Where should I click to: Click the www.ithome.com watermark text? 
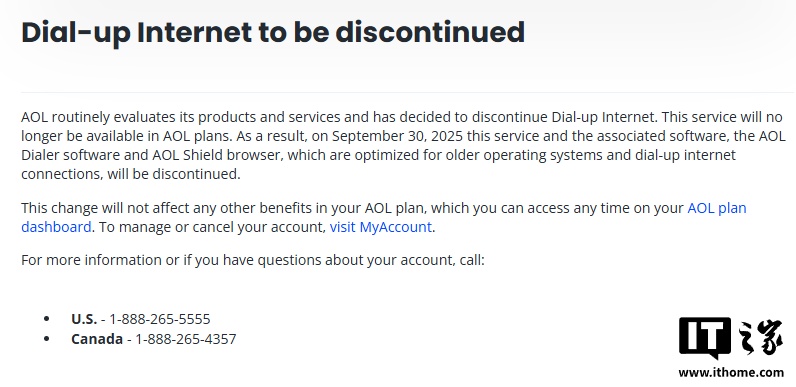point(731,372)
